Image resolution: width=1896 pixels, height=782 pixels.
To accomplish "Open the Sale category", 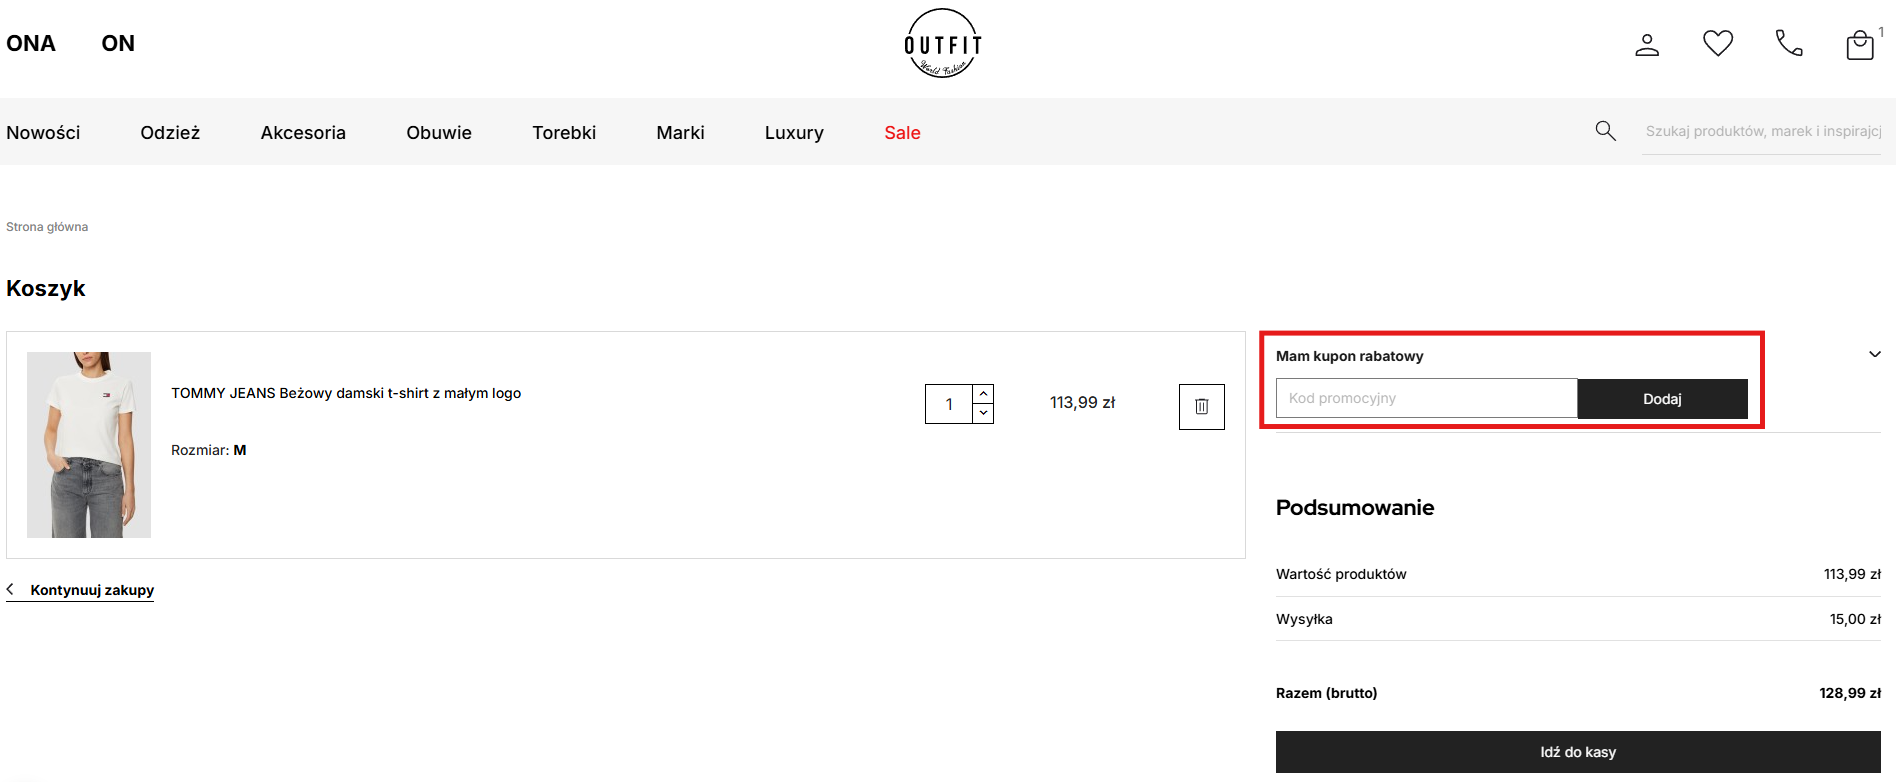I will click(902, 133).
